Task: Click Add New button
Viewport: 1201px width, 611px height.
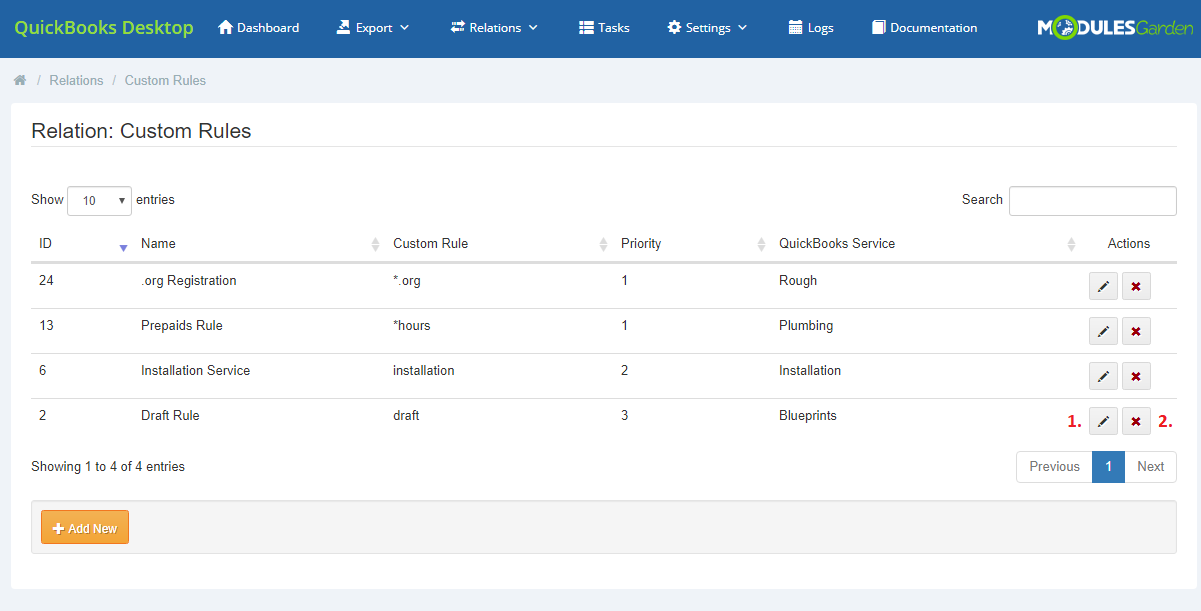Action: point(85,528)
